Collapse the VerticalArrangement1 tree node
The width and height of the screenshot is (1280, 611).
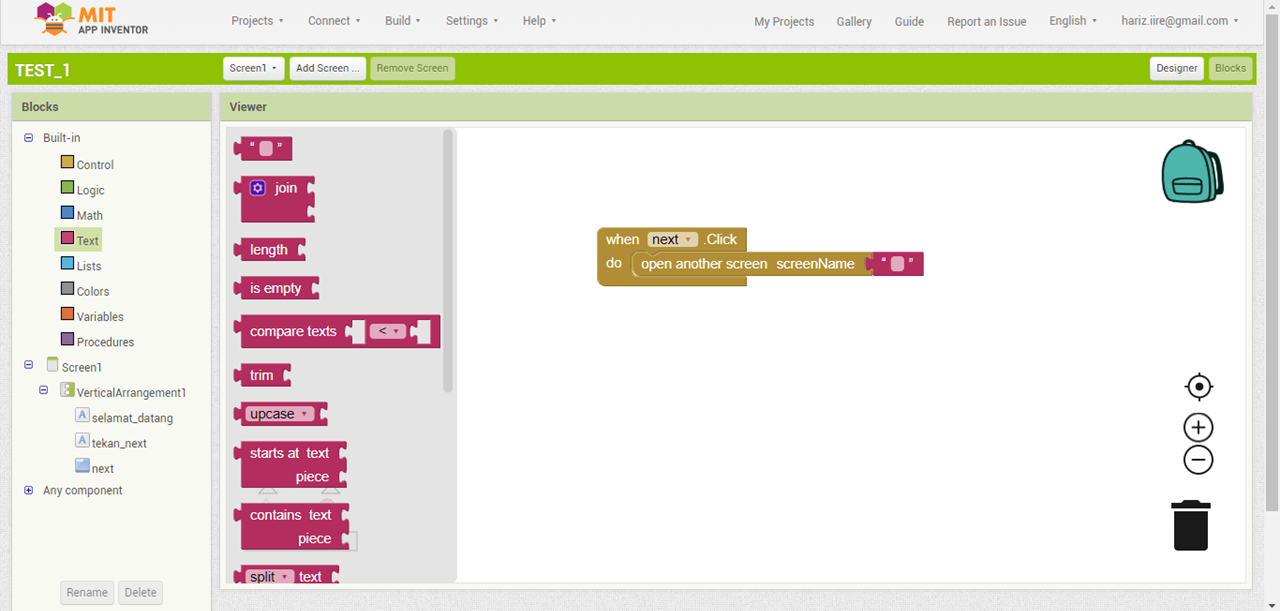(44, 391)
